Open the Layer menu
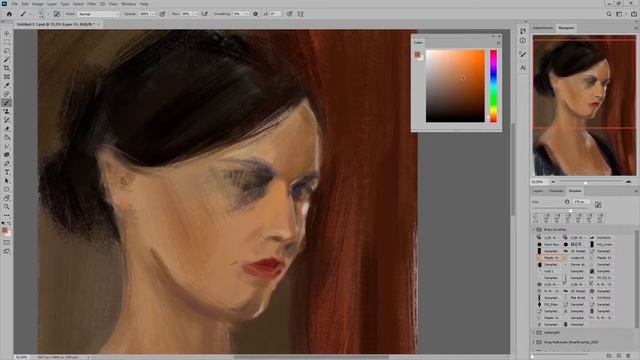 tap(52, 4)
